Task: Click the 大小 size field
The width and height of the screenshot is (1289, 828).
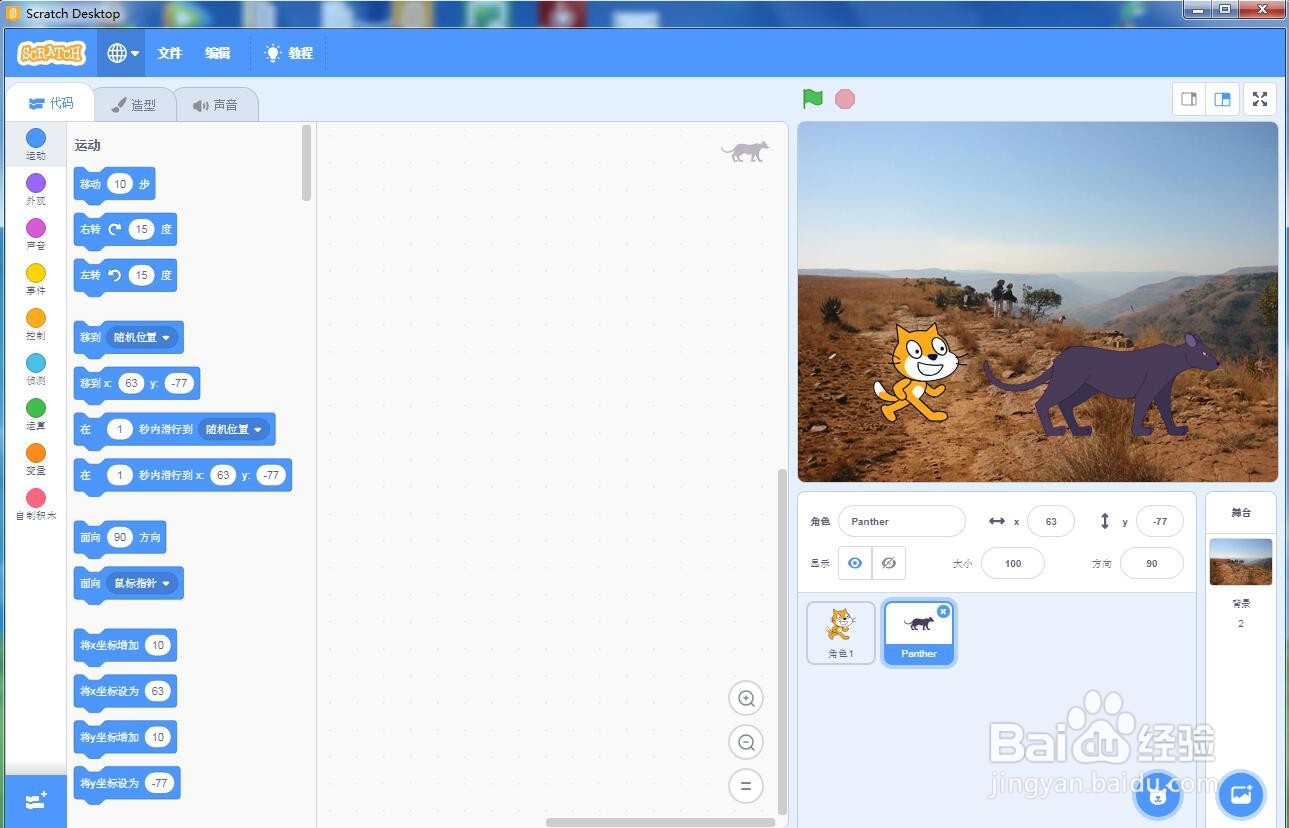Action: tap(1012, 563)
